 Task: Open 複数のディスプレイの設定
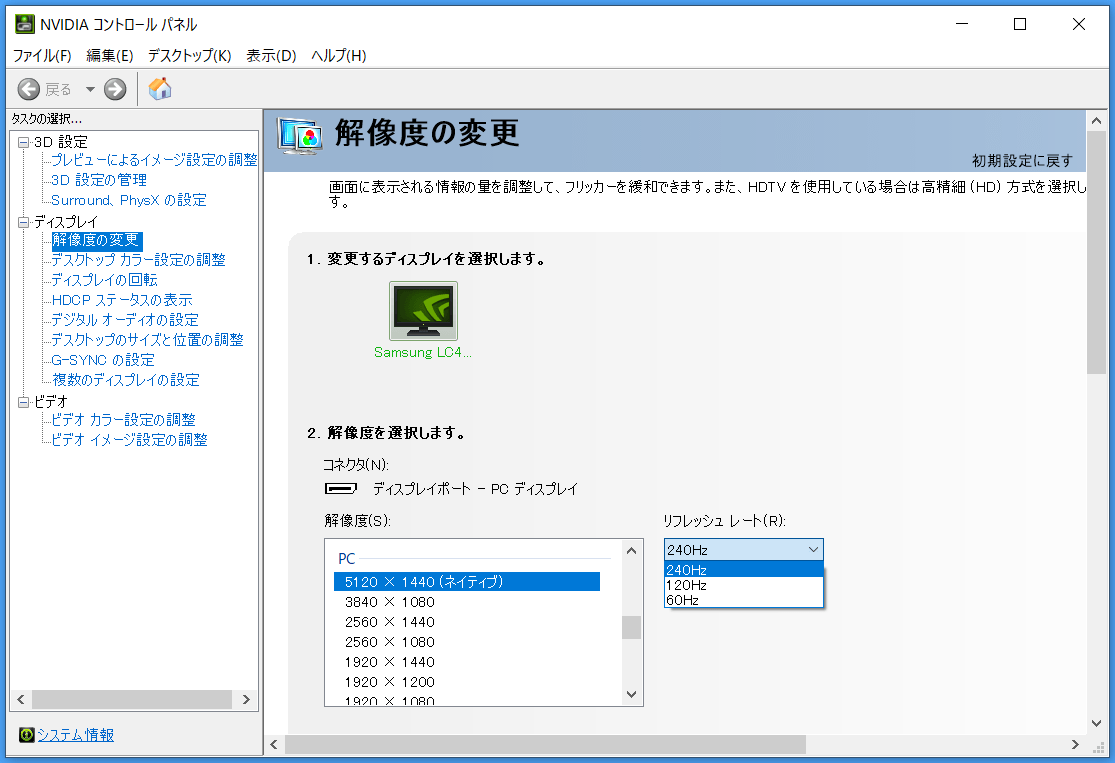125,380
